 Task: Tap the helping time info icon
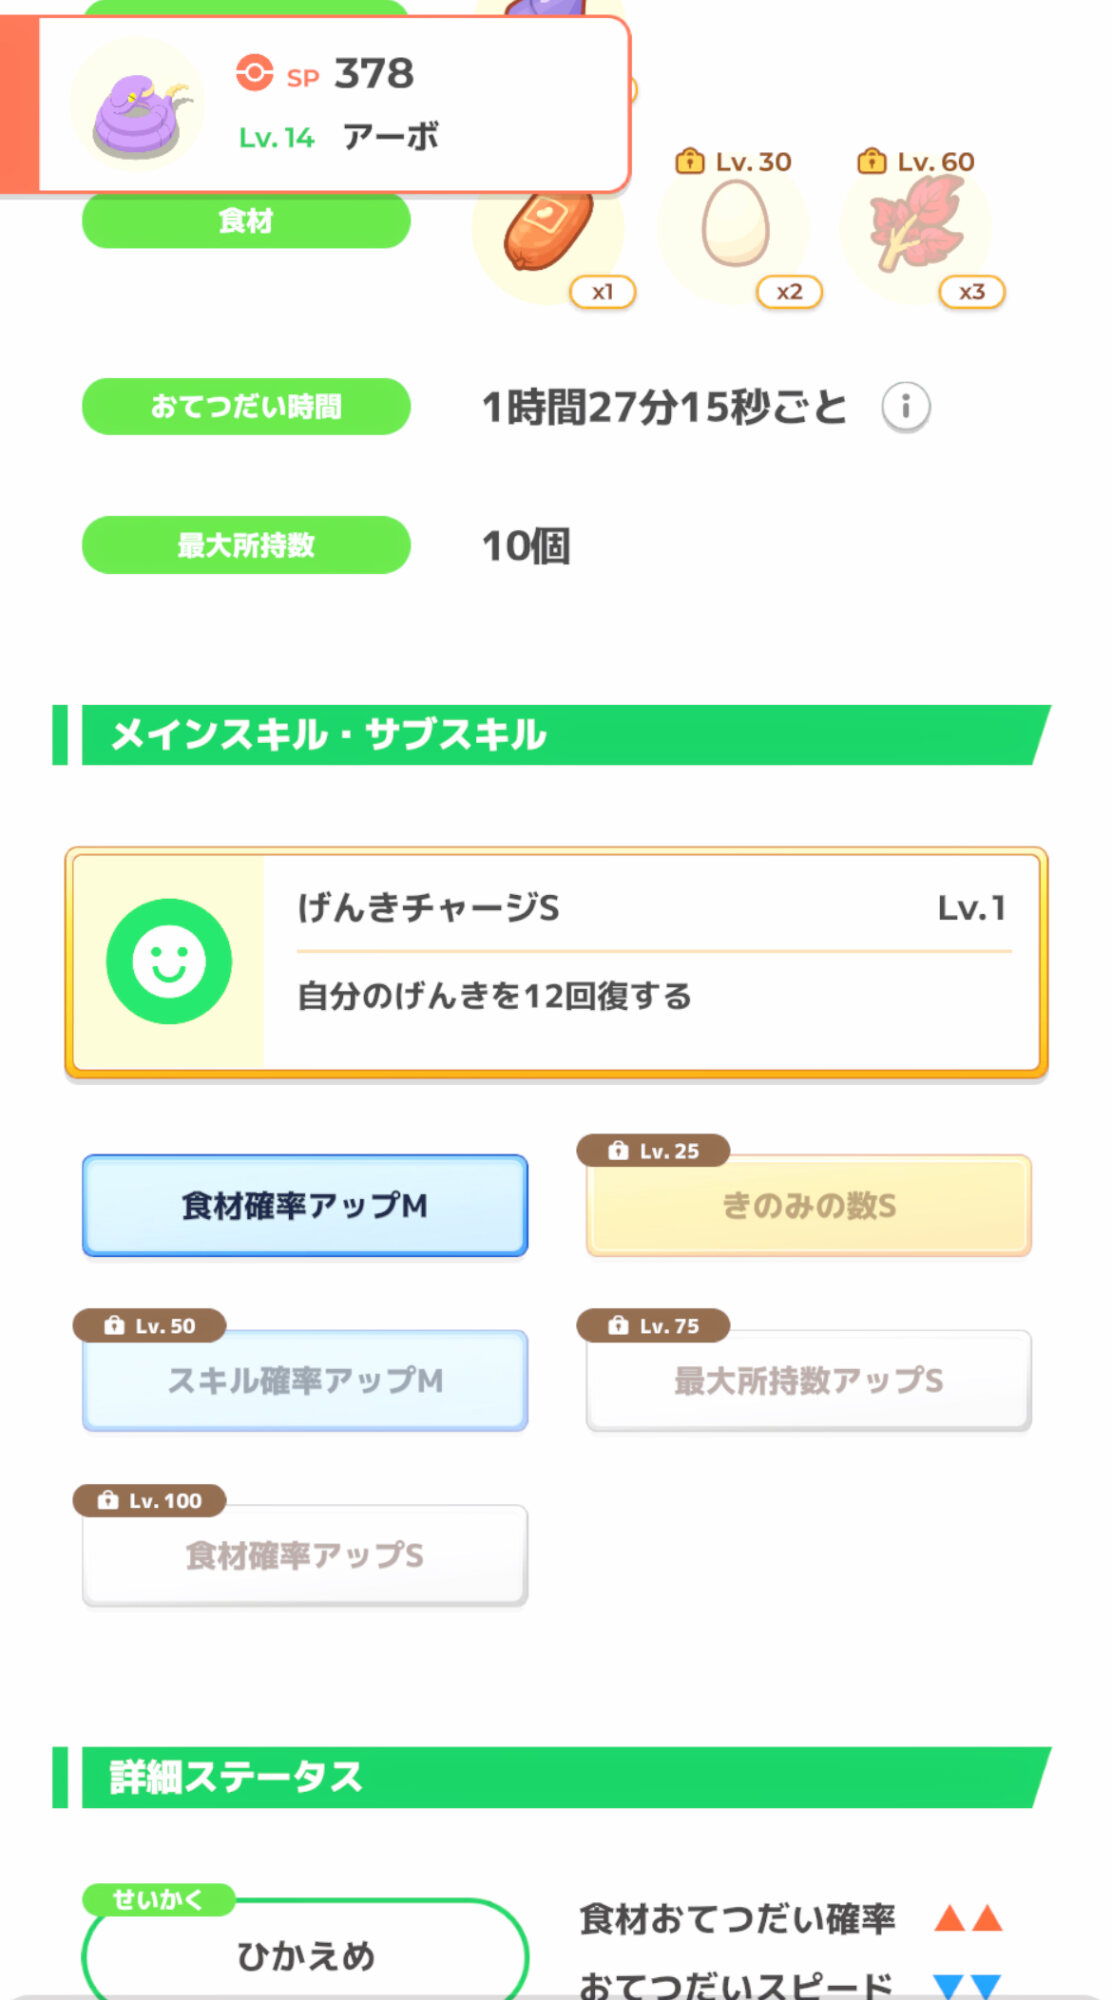[905, 407]
